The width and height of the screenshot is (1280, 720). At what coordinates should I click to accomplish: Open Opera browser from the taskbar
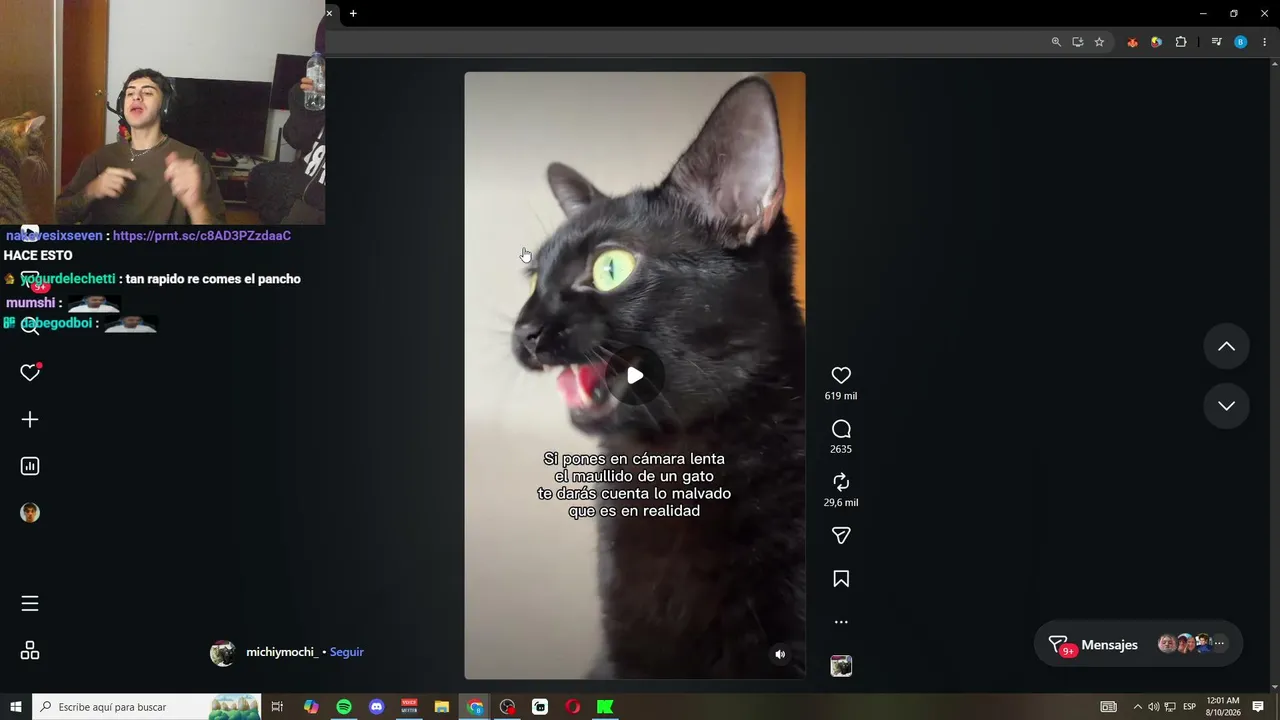[x=573, y=707]
